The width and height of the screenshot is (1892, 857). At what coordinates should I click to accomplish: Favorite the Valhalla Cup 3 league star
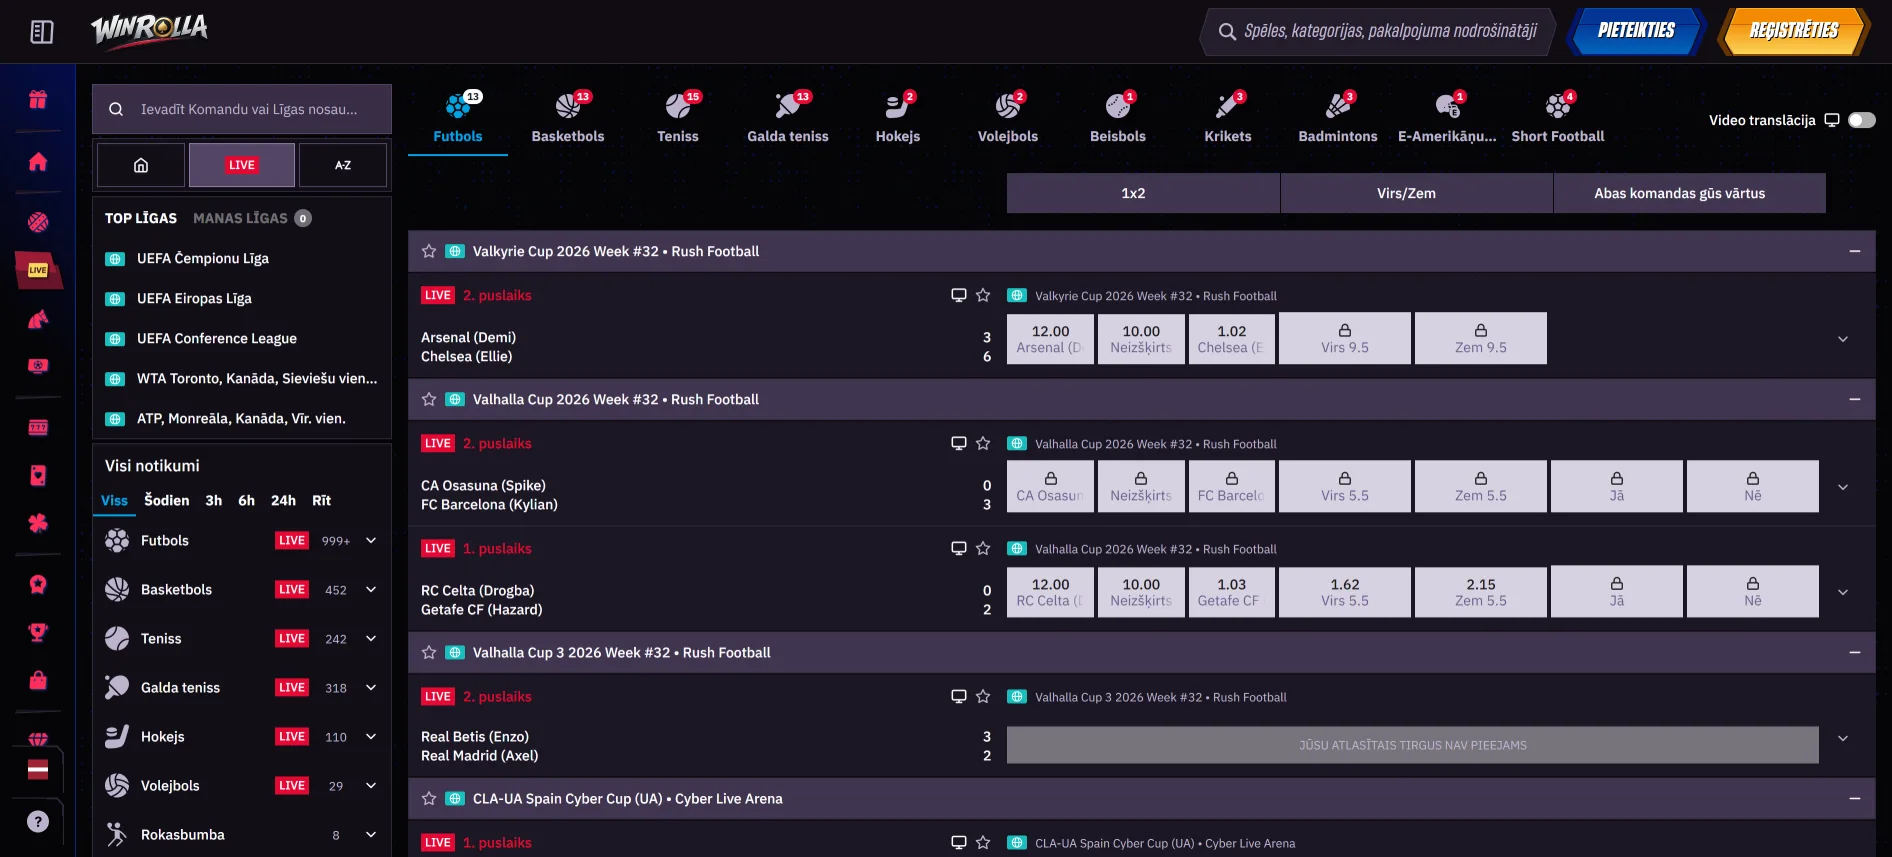coord(429,652)
